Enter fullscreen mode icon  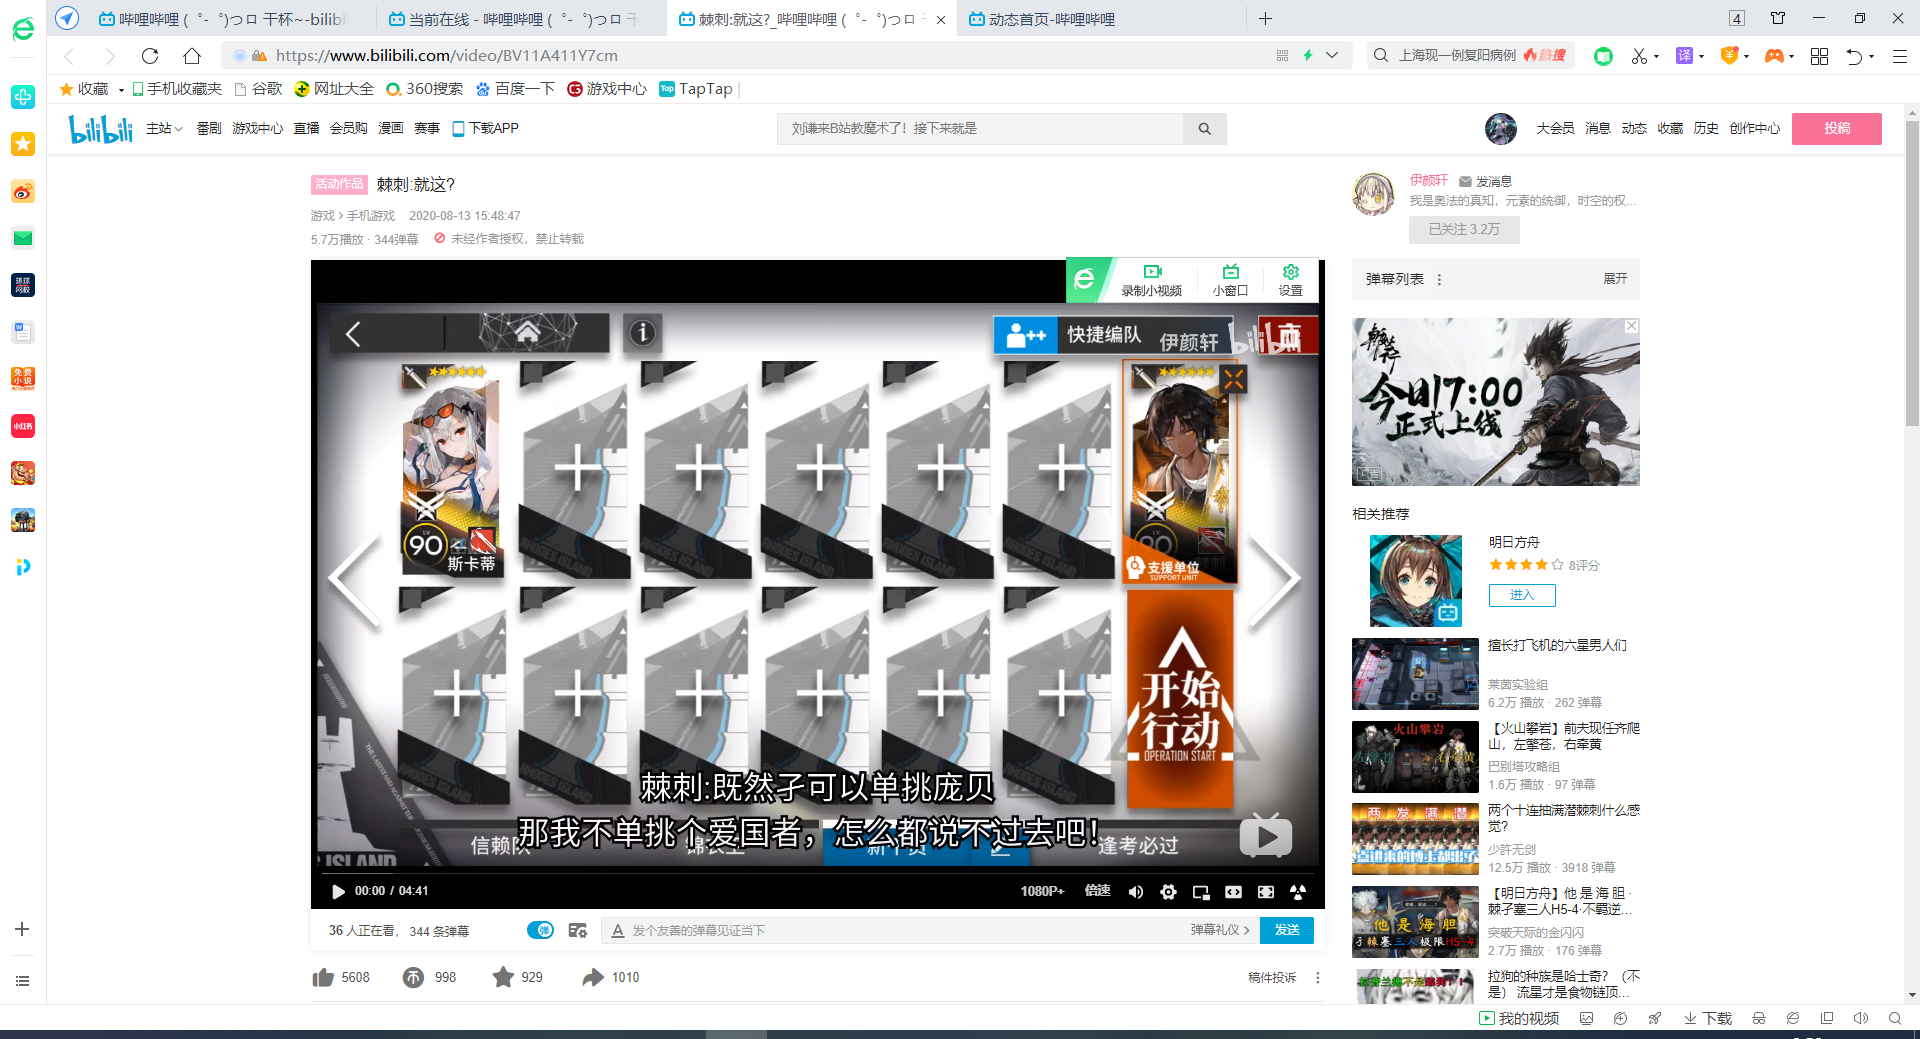click(1266, 892)
